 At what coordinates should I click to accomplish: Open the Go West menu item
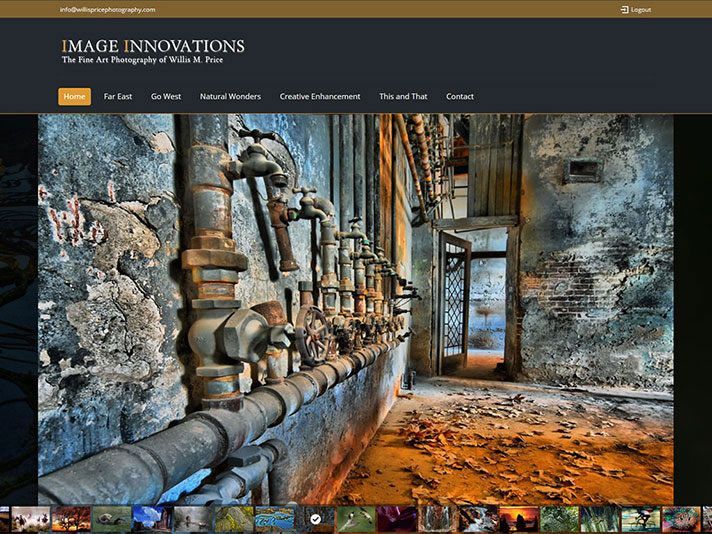coord(166,97)
